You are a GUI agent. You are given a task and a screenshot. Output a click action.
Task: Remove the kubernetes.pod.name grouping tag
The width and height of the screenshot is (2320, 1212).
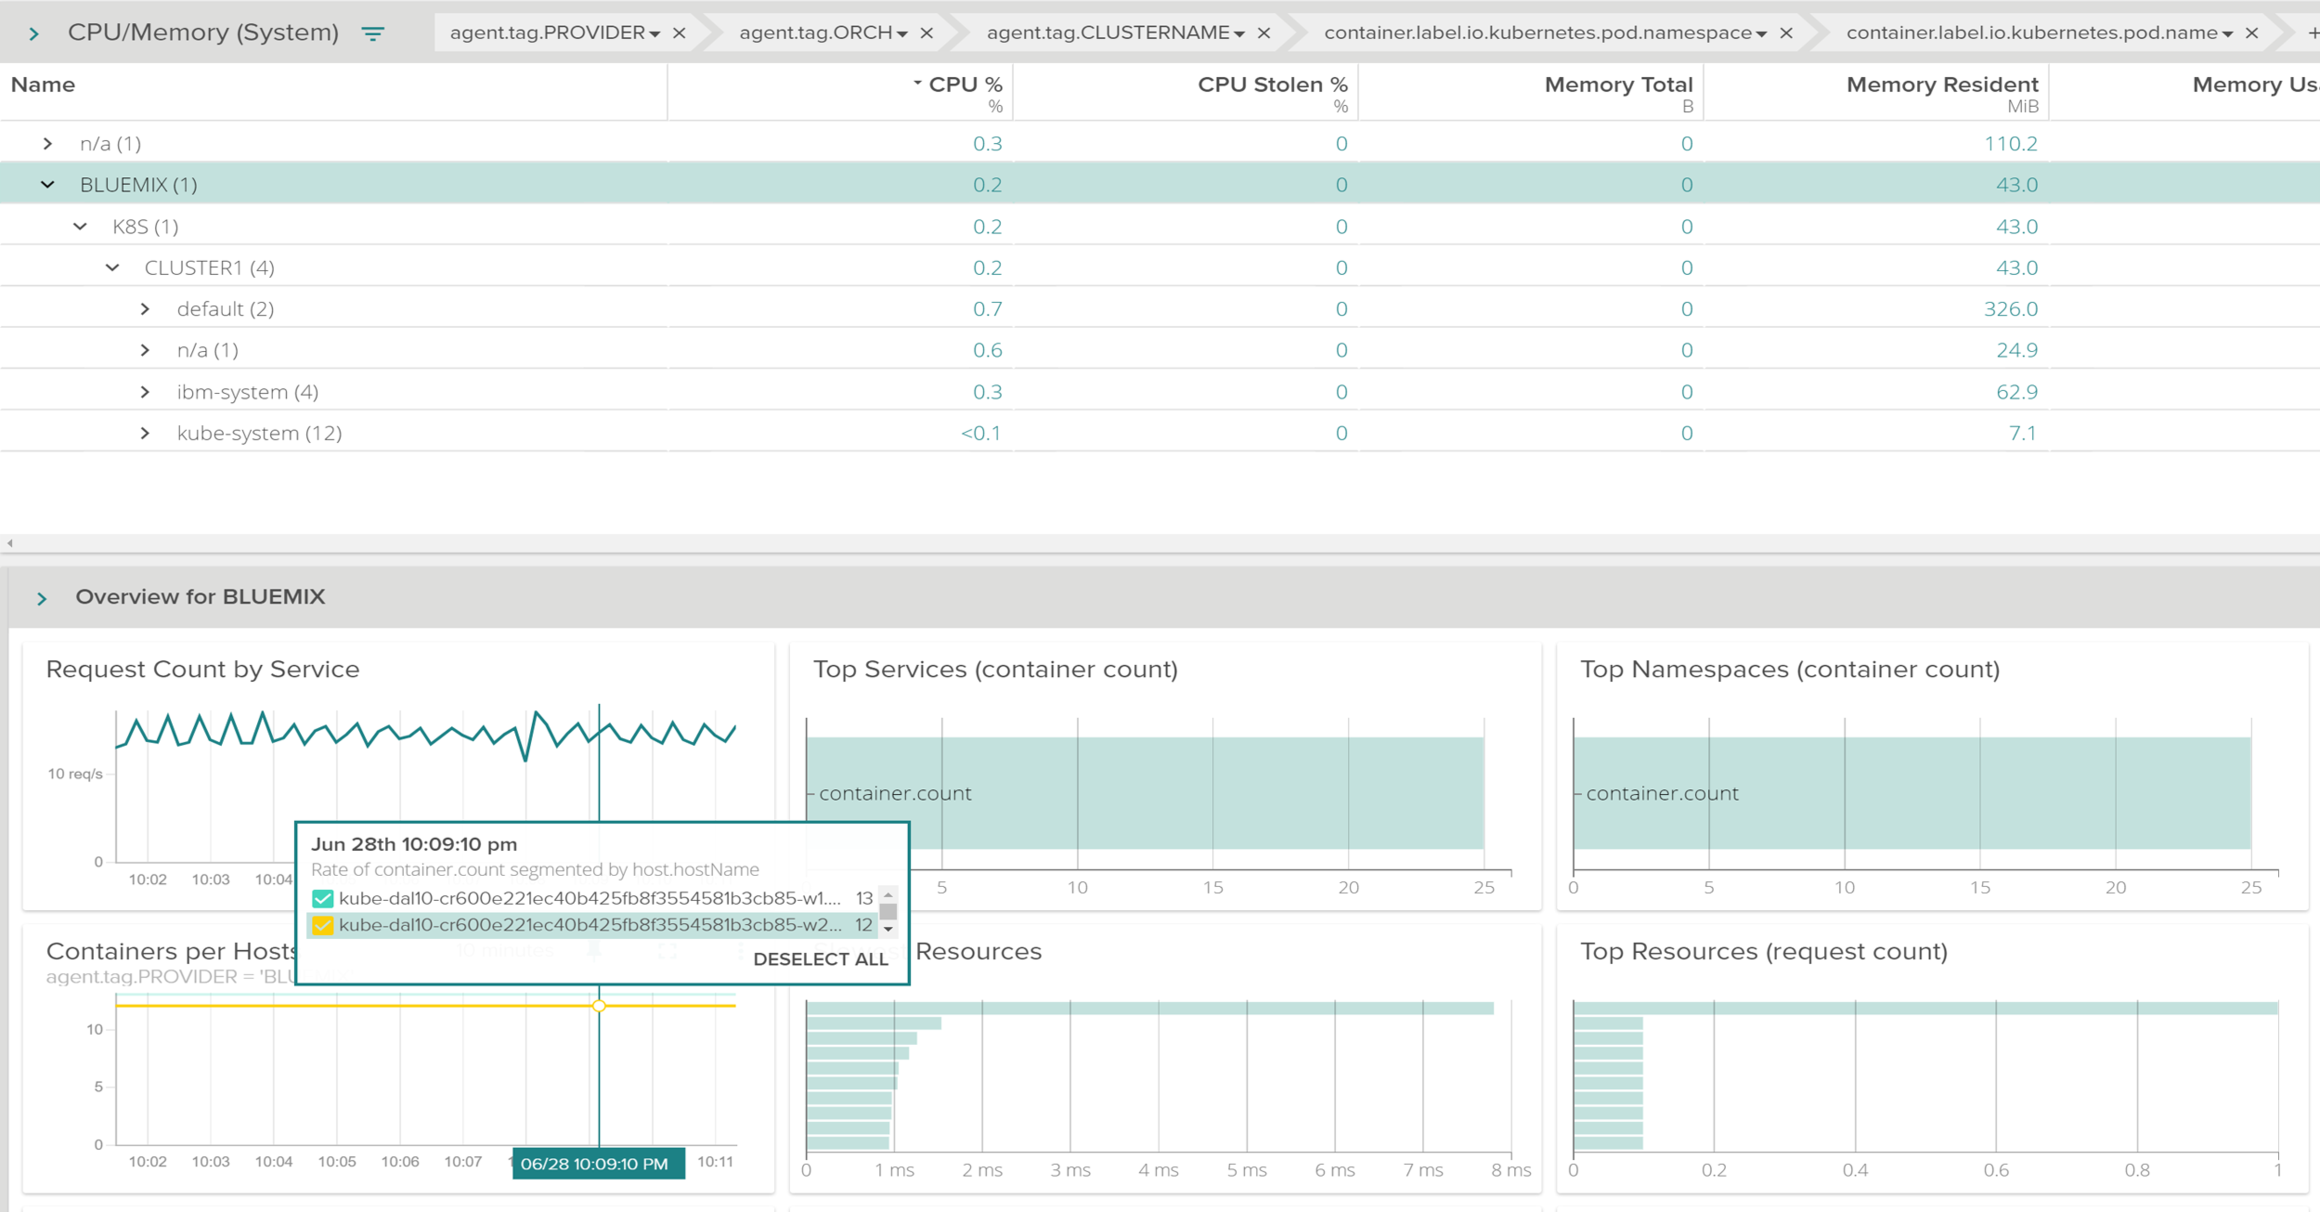(2252, 33)
